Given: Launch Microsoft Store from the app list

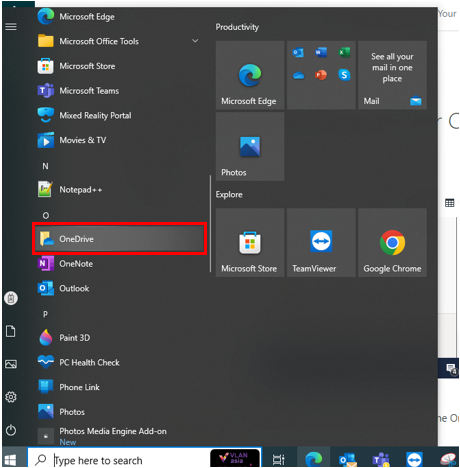Looking at the screenshot, I should coord(118,66).
